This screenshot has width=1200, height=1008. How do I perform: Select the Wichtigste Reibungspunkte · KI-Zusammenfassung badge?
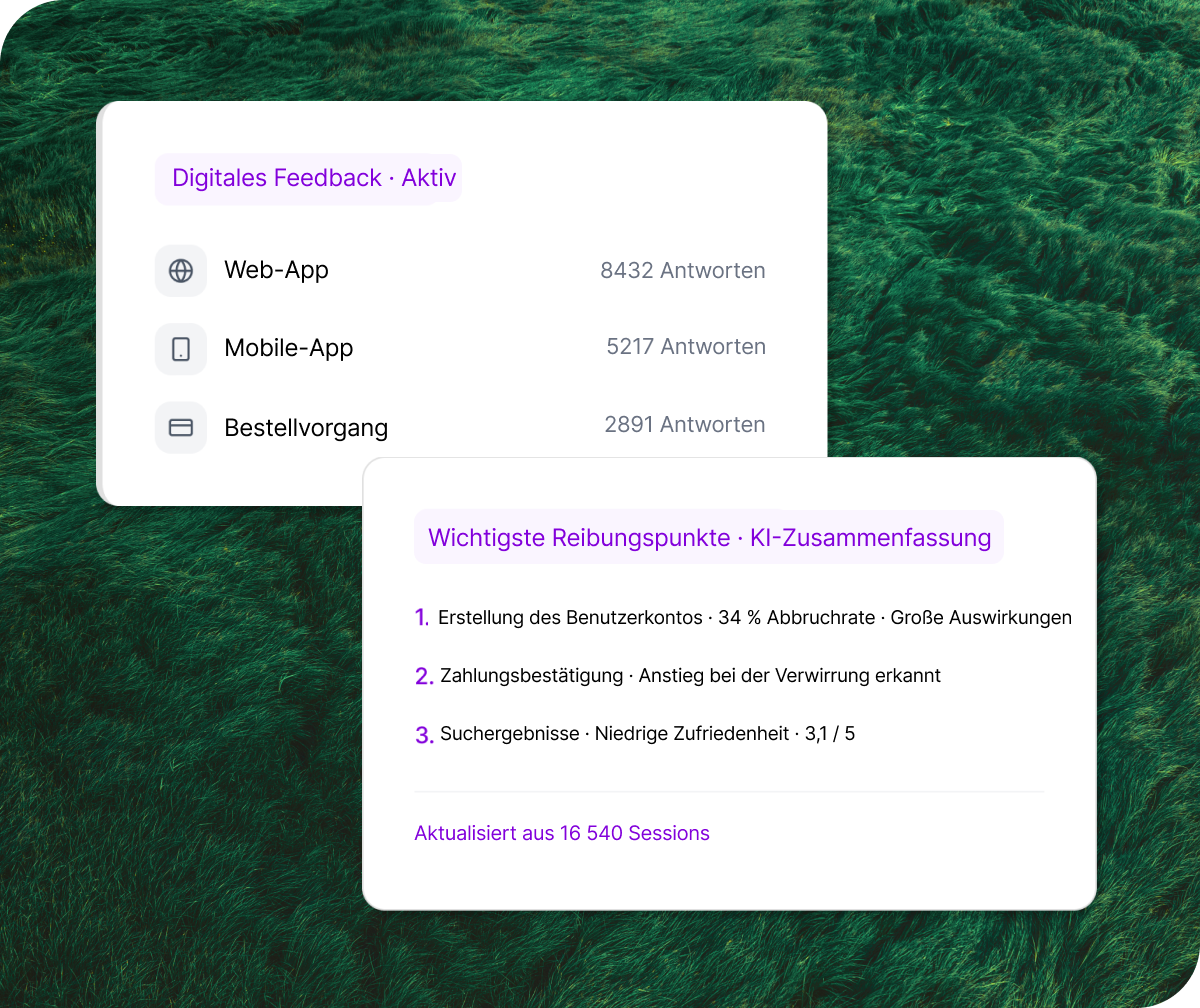[x=709, y=537]
